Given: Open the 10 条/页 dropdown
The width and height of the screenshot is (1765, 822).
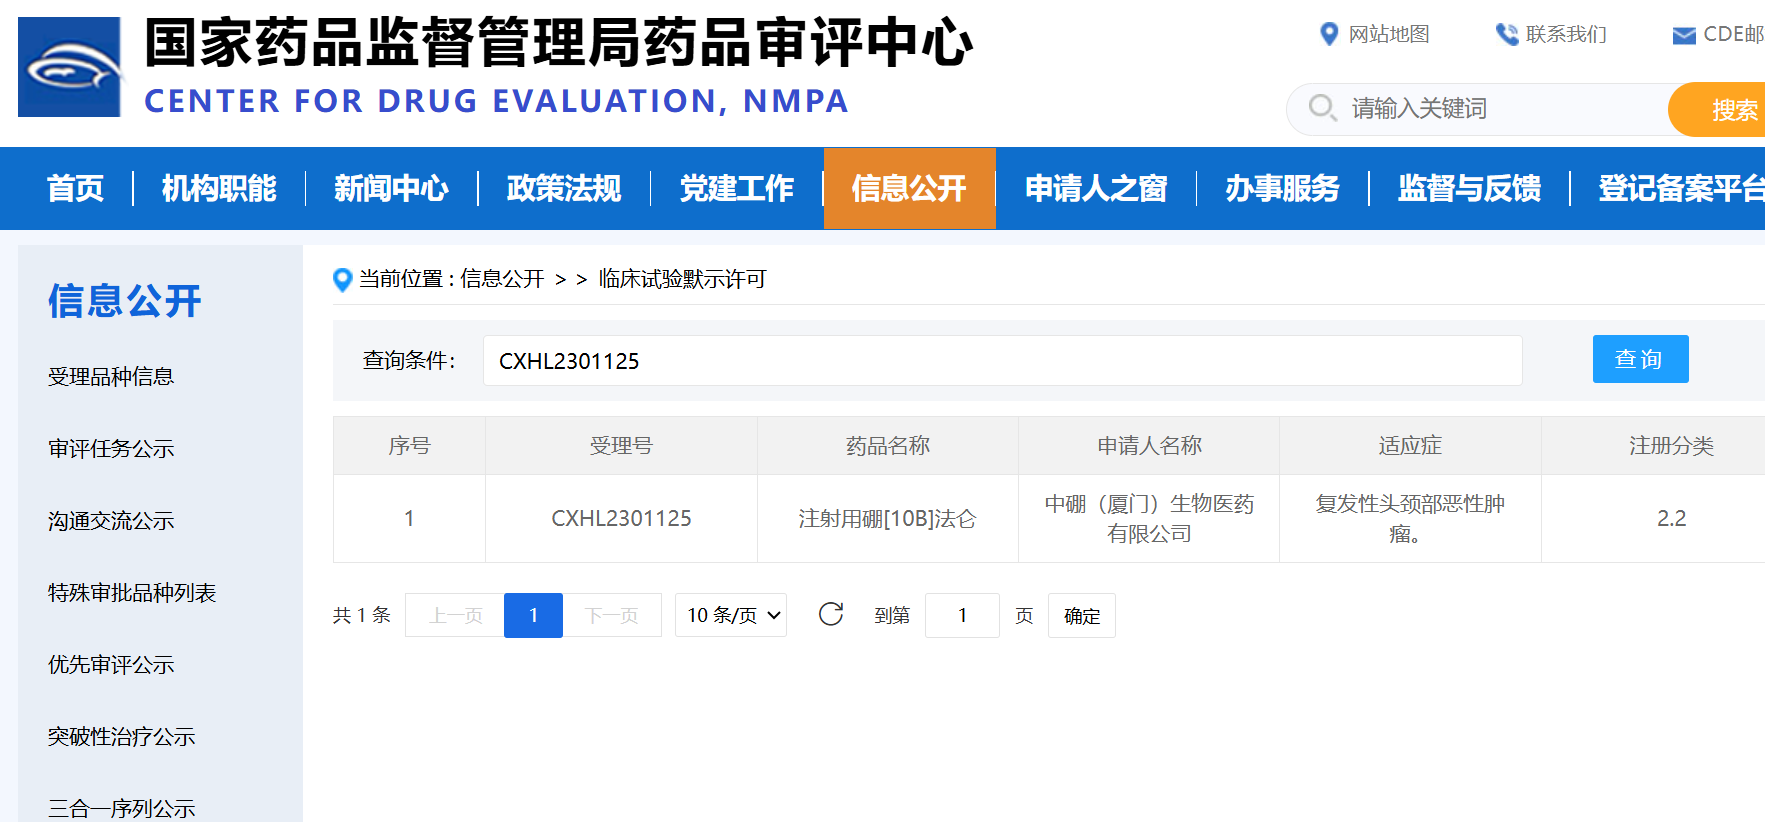Looking at the screenshot, I should coord(731,615).
